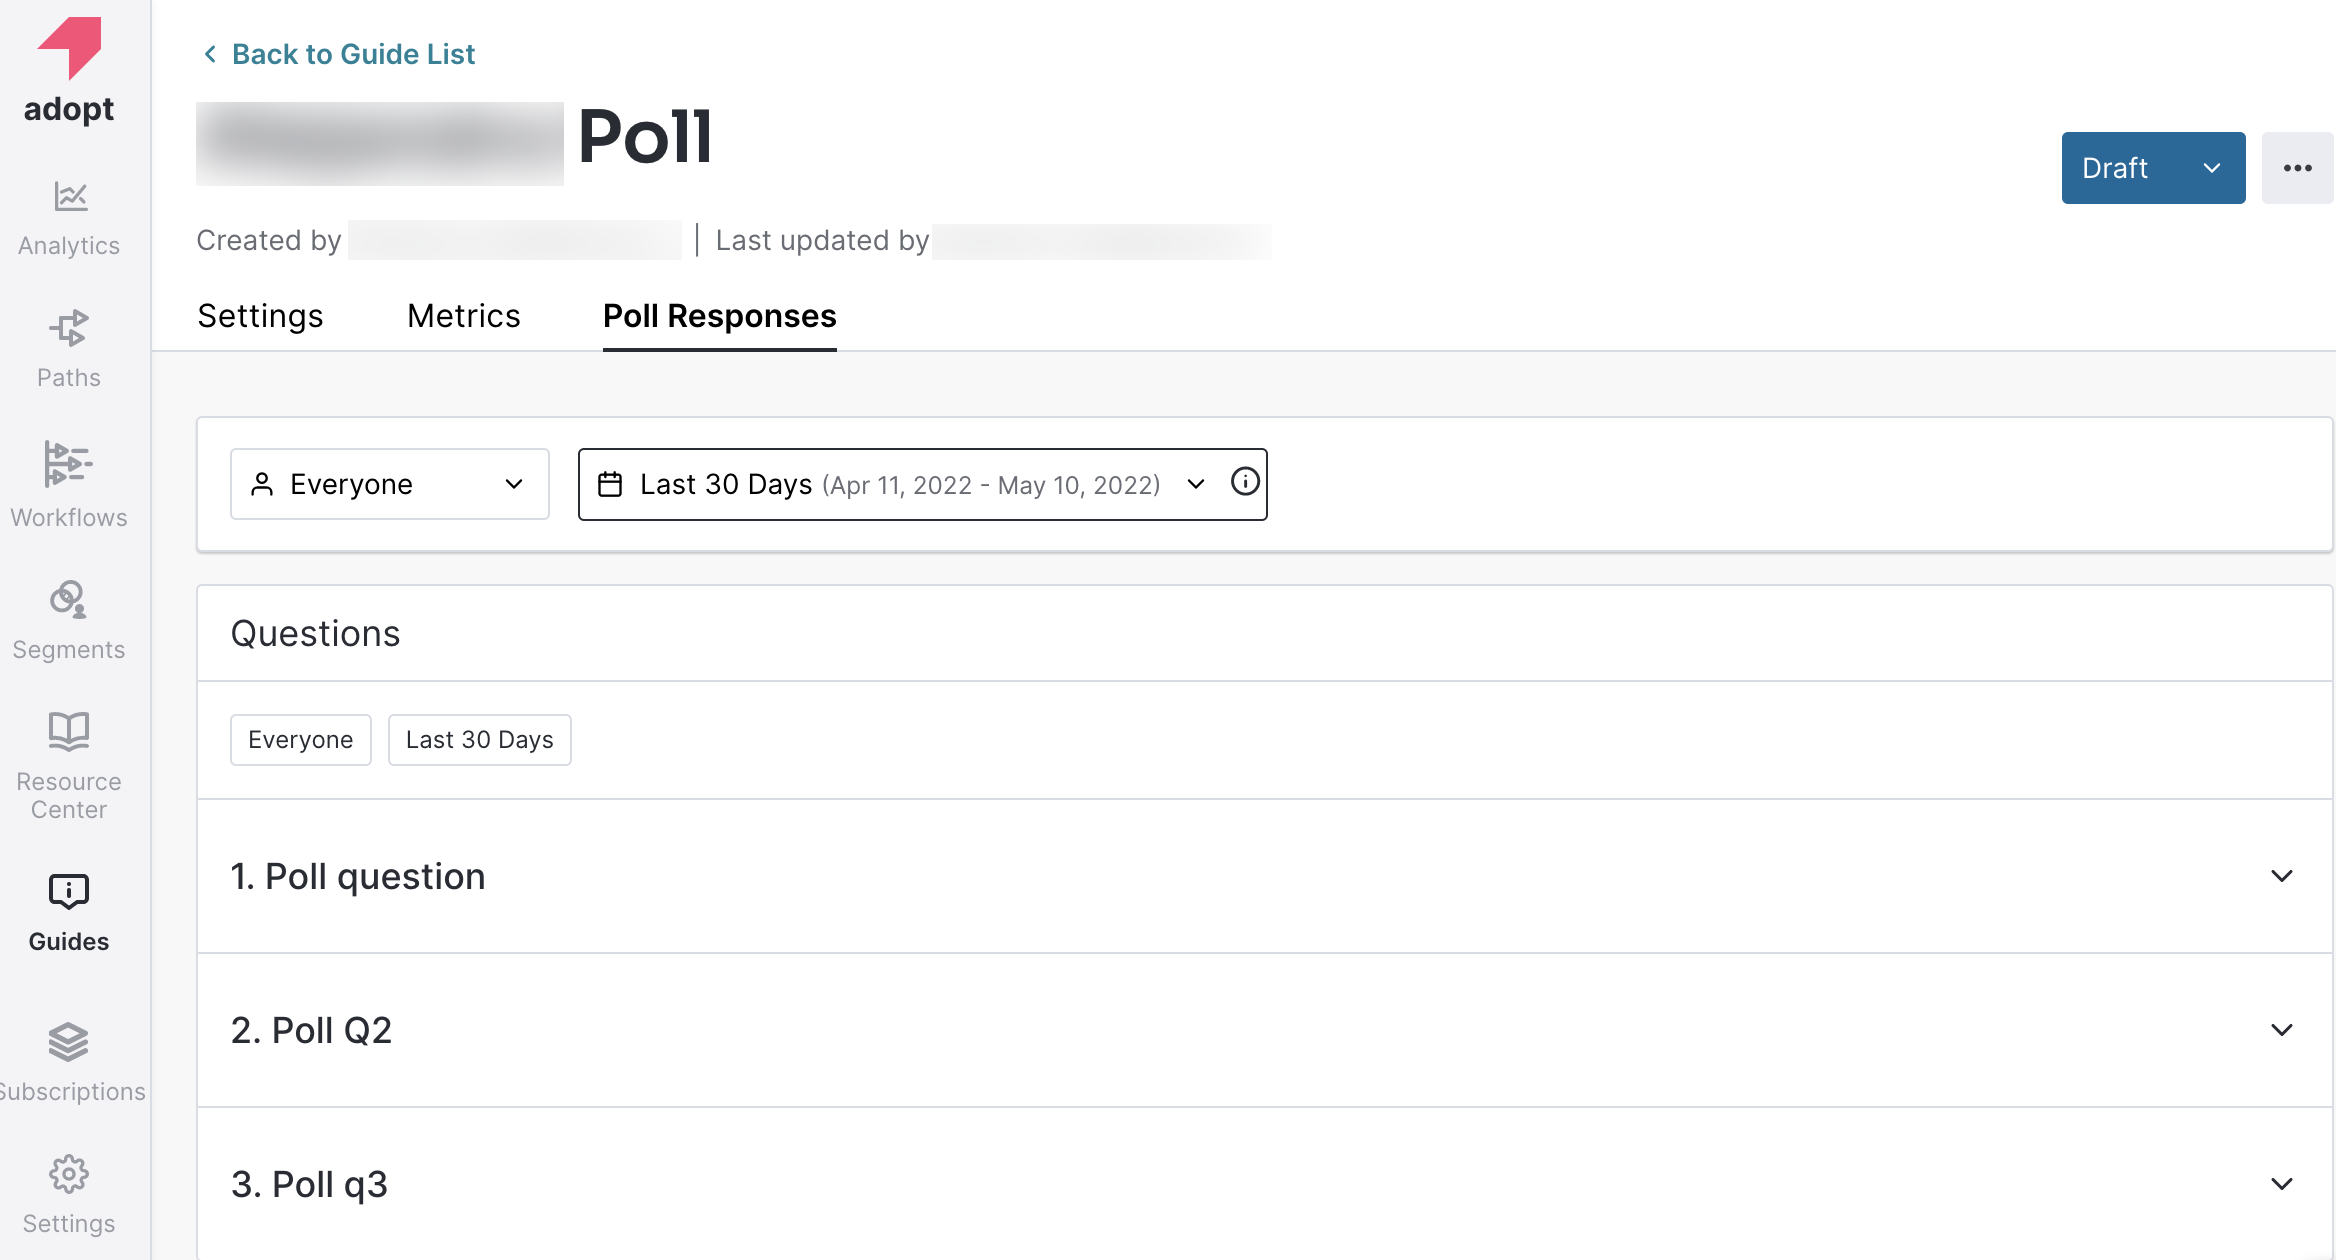Open the Settings gear in the sidebar

69,1174
